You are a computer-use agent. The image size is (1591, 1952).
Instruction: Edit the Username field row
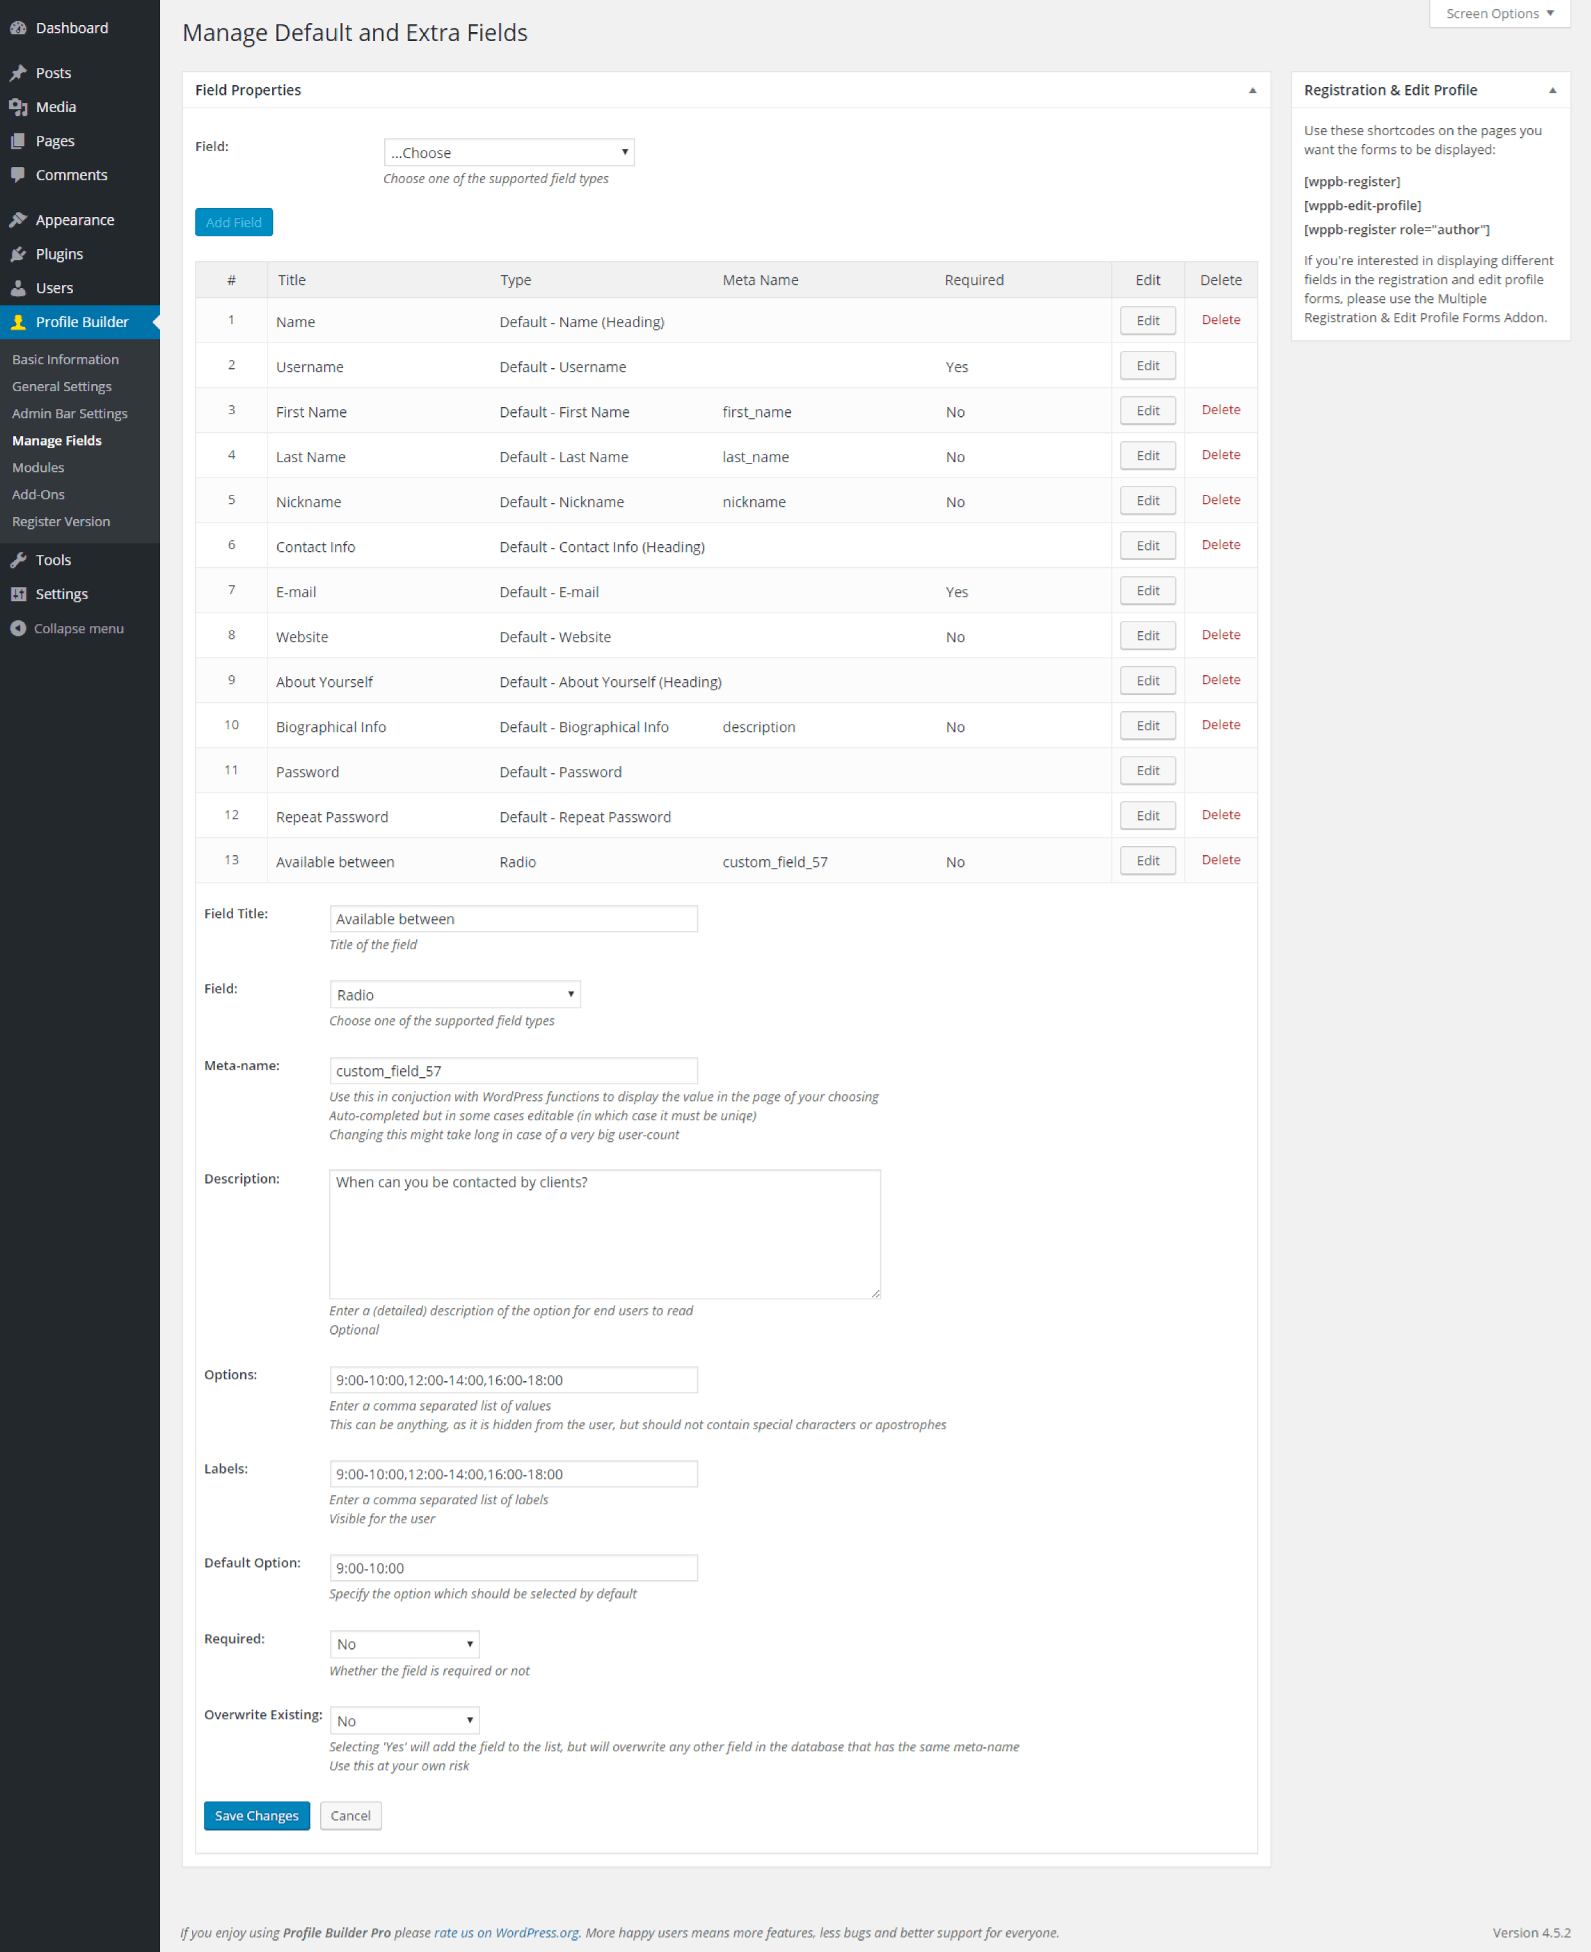(x=1148, y=366)
